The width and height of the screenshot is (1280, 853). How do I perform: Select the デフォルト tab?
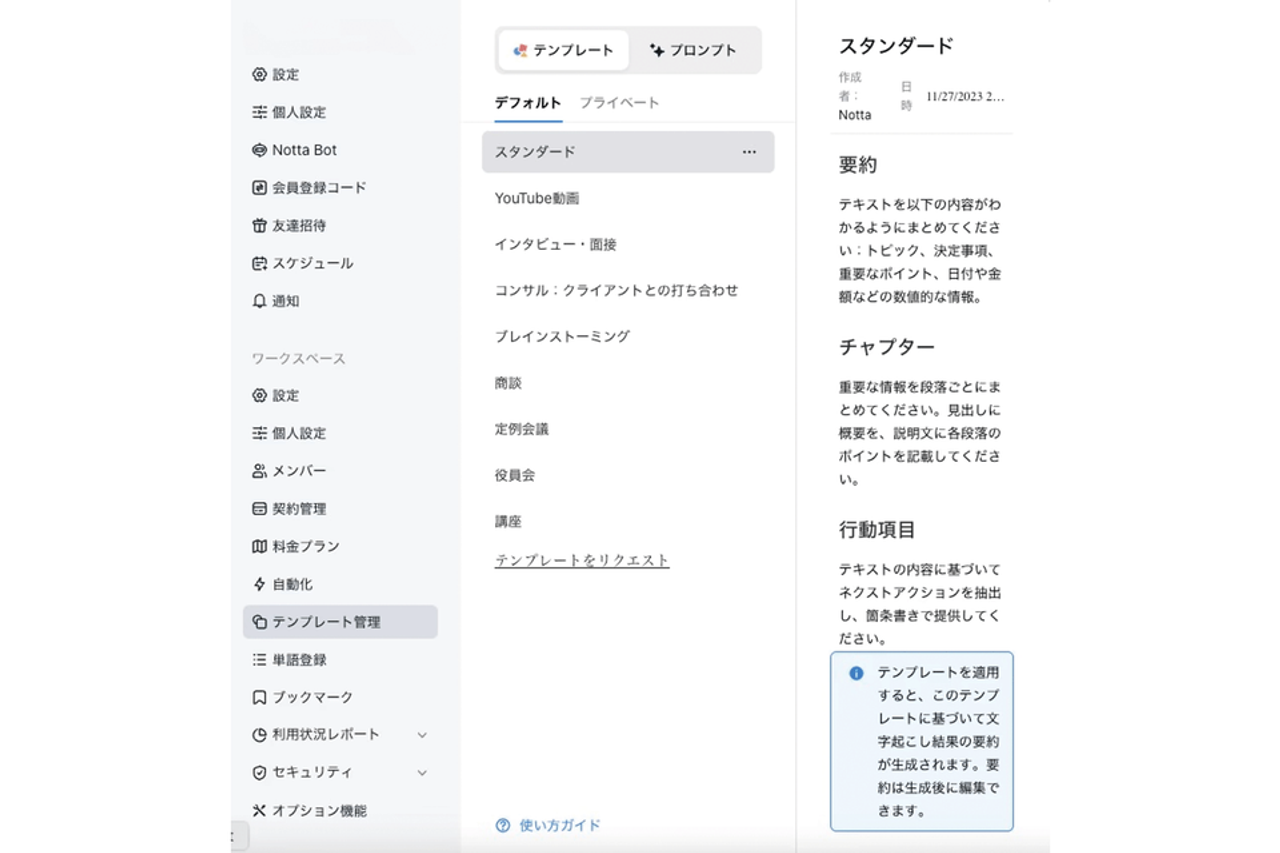click(528, 103)
